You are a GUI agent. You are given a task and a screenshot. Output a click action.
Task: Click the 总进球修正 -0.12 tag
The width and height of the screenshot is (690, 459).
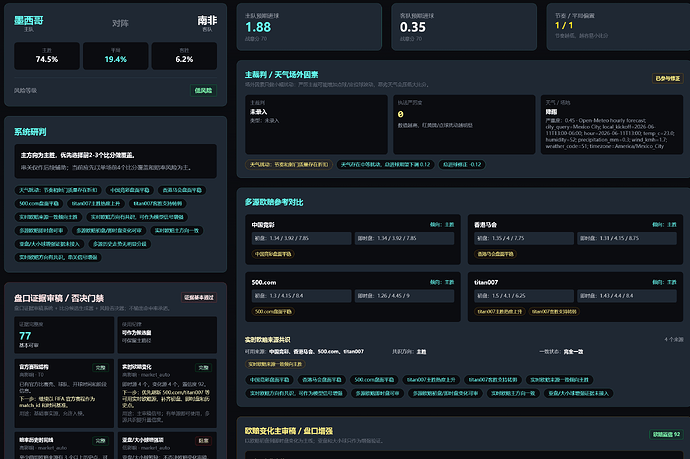click(462, 165)
